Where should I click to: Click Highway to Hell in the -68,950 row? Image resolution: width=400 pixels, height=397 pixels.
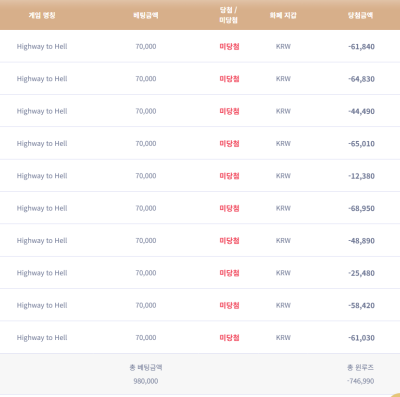click(42, 208)
